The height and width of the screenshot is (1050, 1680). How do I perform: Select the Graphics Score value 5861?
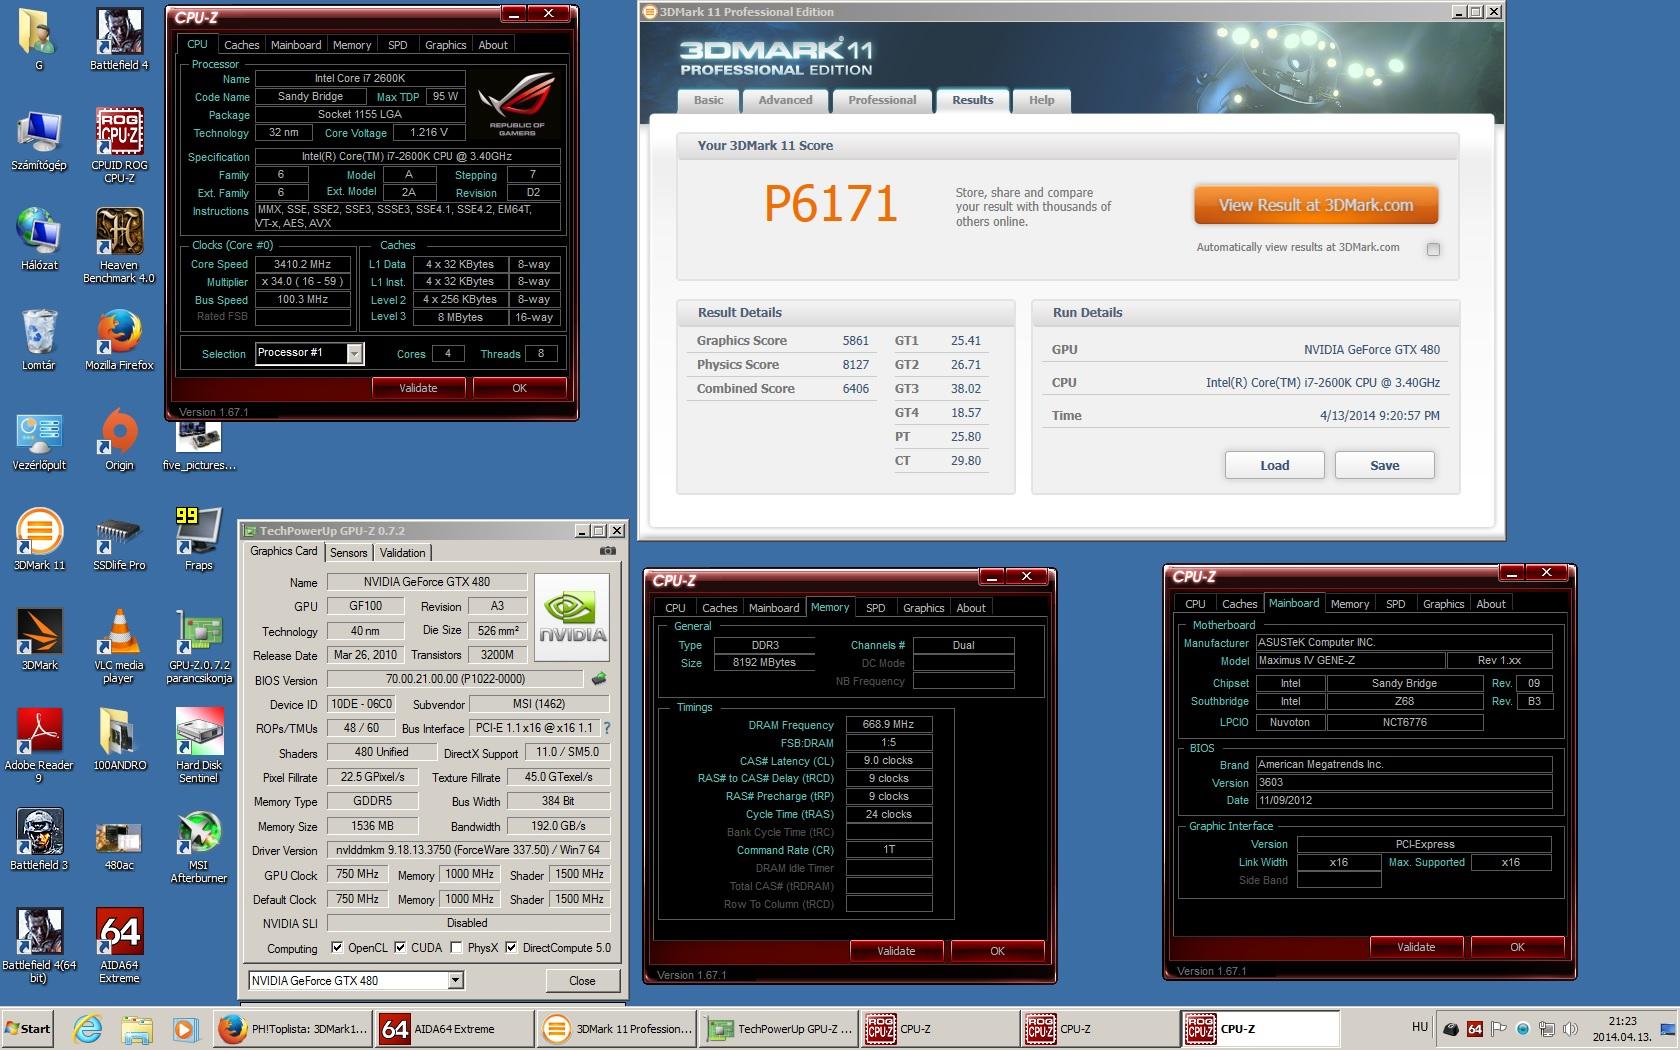[x=855, y=341]
